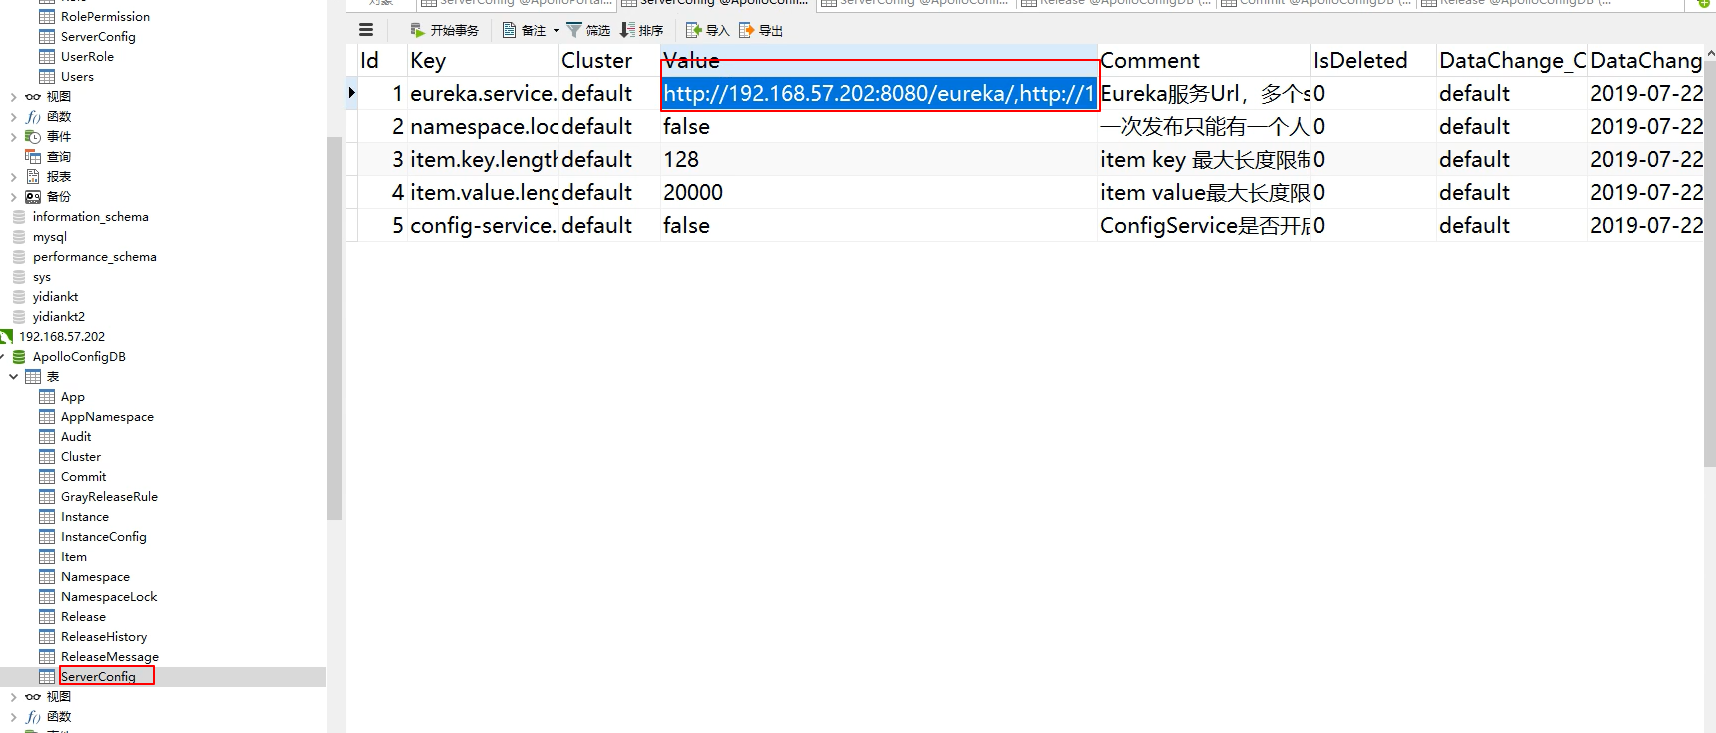The height and width of the screenshot is (733, 1716).
Task: Select the sys database in the tree
Action: tap(42, 276)
